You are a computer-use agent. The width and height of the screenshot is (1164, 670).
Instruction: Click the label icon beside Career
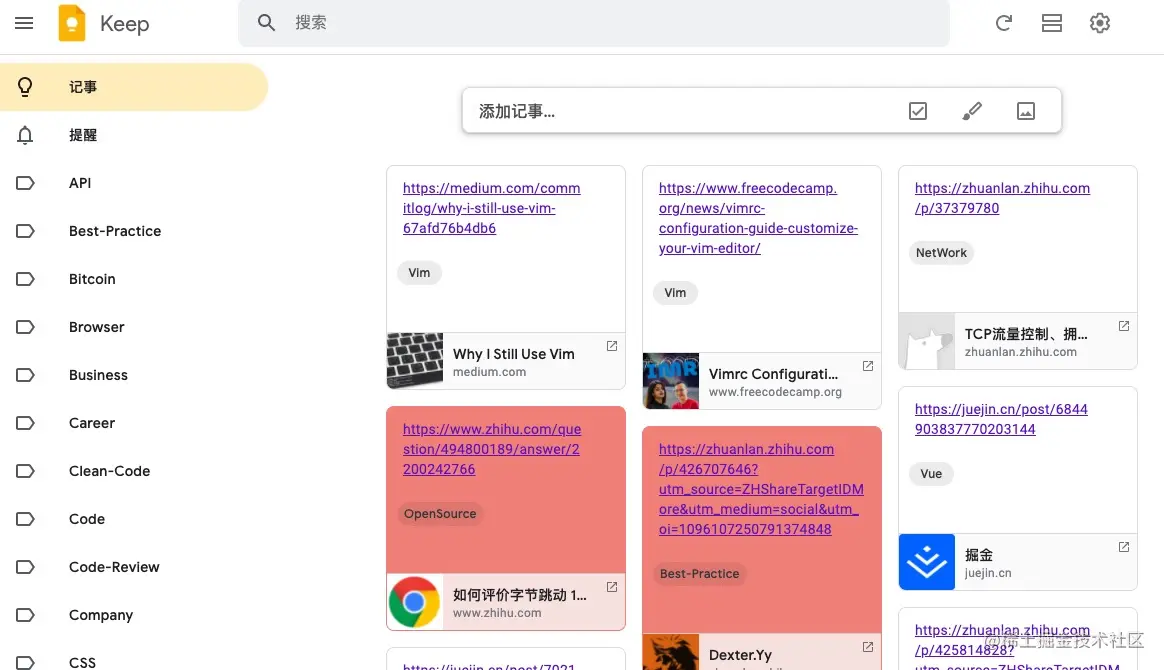pyautogui.click(x=24, y=423)
